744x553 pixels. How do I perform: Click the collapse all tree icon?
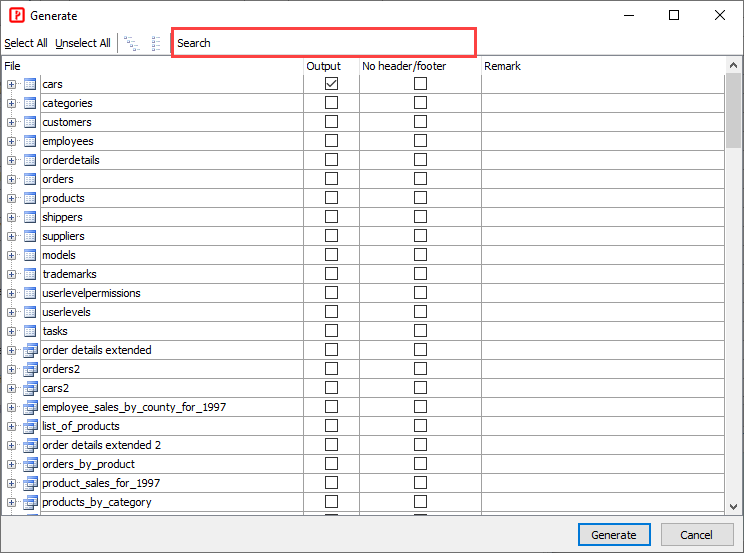(156, 43)
